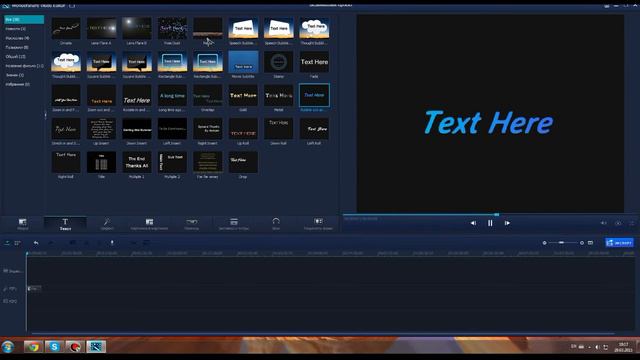Click the Movavi editor taskbar icon
This screenshot has width=640, height=360.
coord(96,347)
